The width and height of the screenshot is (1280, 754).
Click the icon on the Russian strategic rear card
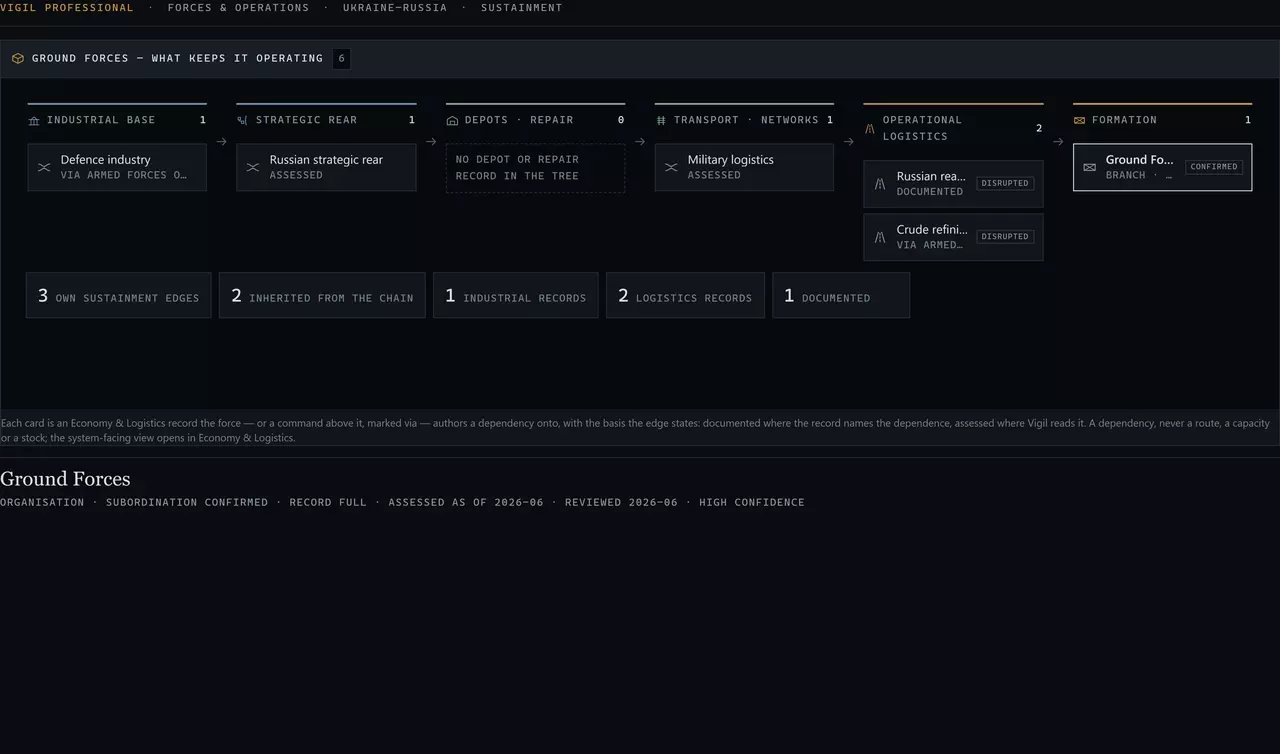[253, 167]
